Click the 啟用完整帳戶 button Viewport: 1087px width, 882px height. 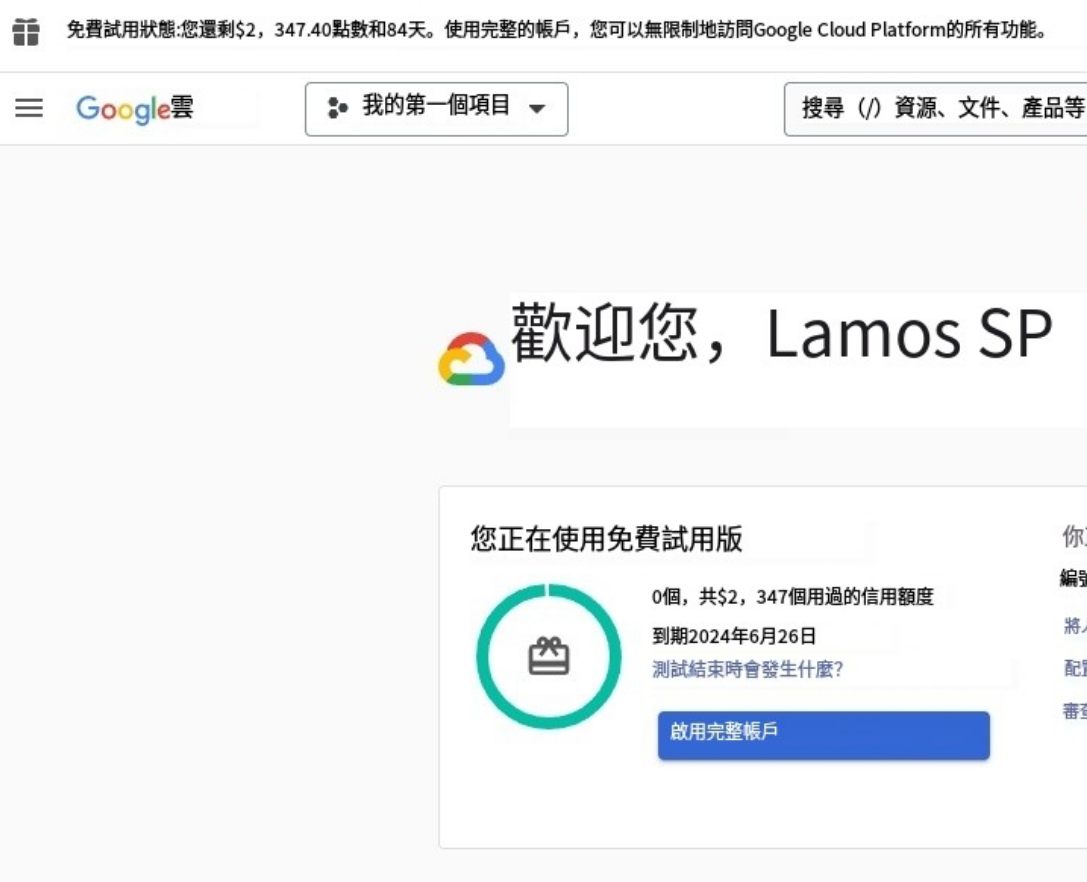click(x=824, y=735)
